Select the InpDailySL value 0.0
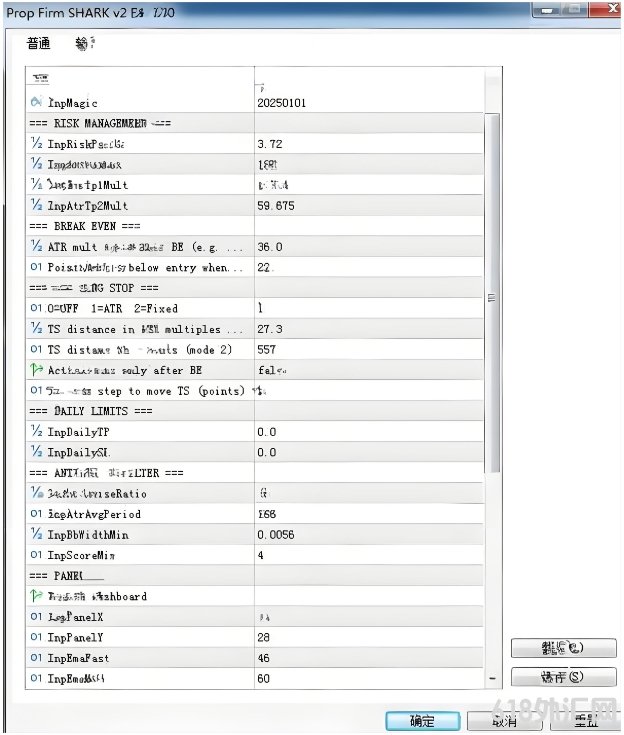The image size is (624, 735). (x=266, y=453)
